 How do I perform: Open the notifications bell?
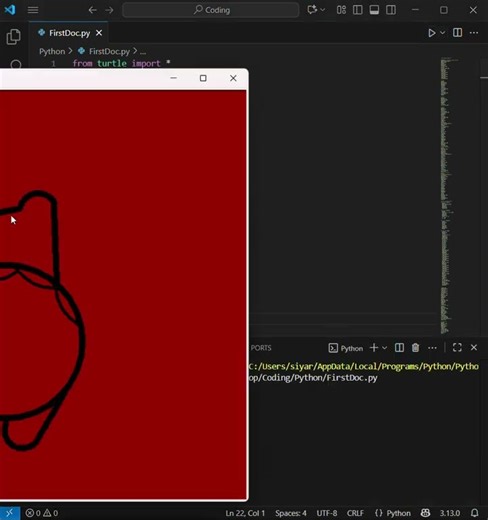tap(475, 513)
